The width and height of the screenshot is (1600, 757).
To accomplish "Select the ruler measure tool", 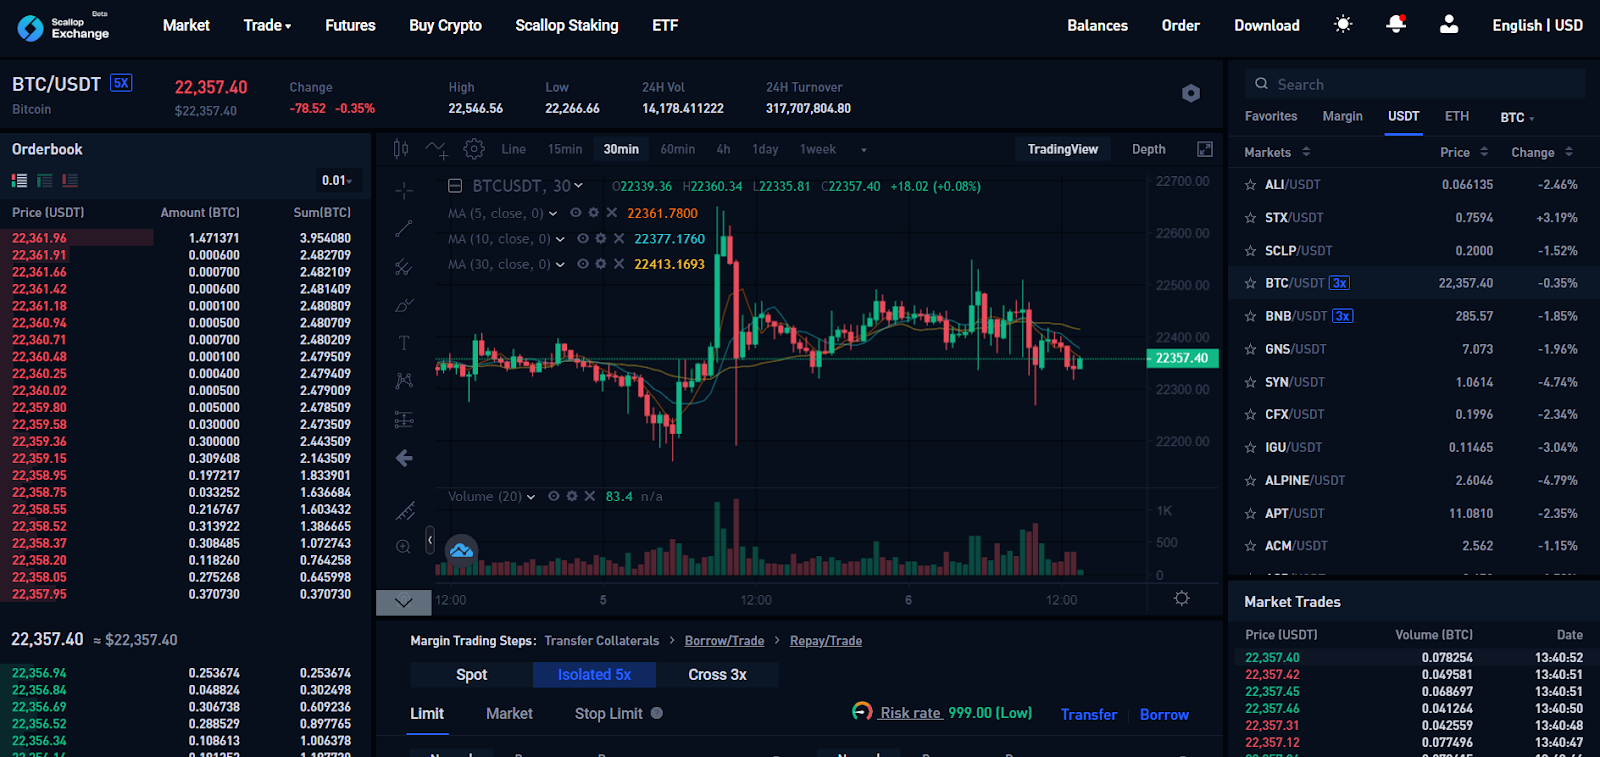I will coord(404,511).
